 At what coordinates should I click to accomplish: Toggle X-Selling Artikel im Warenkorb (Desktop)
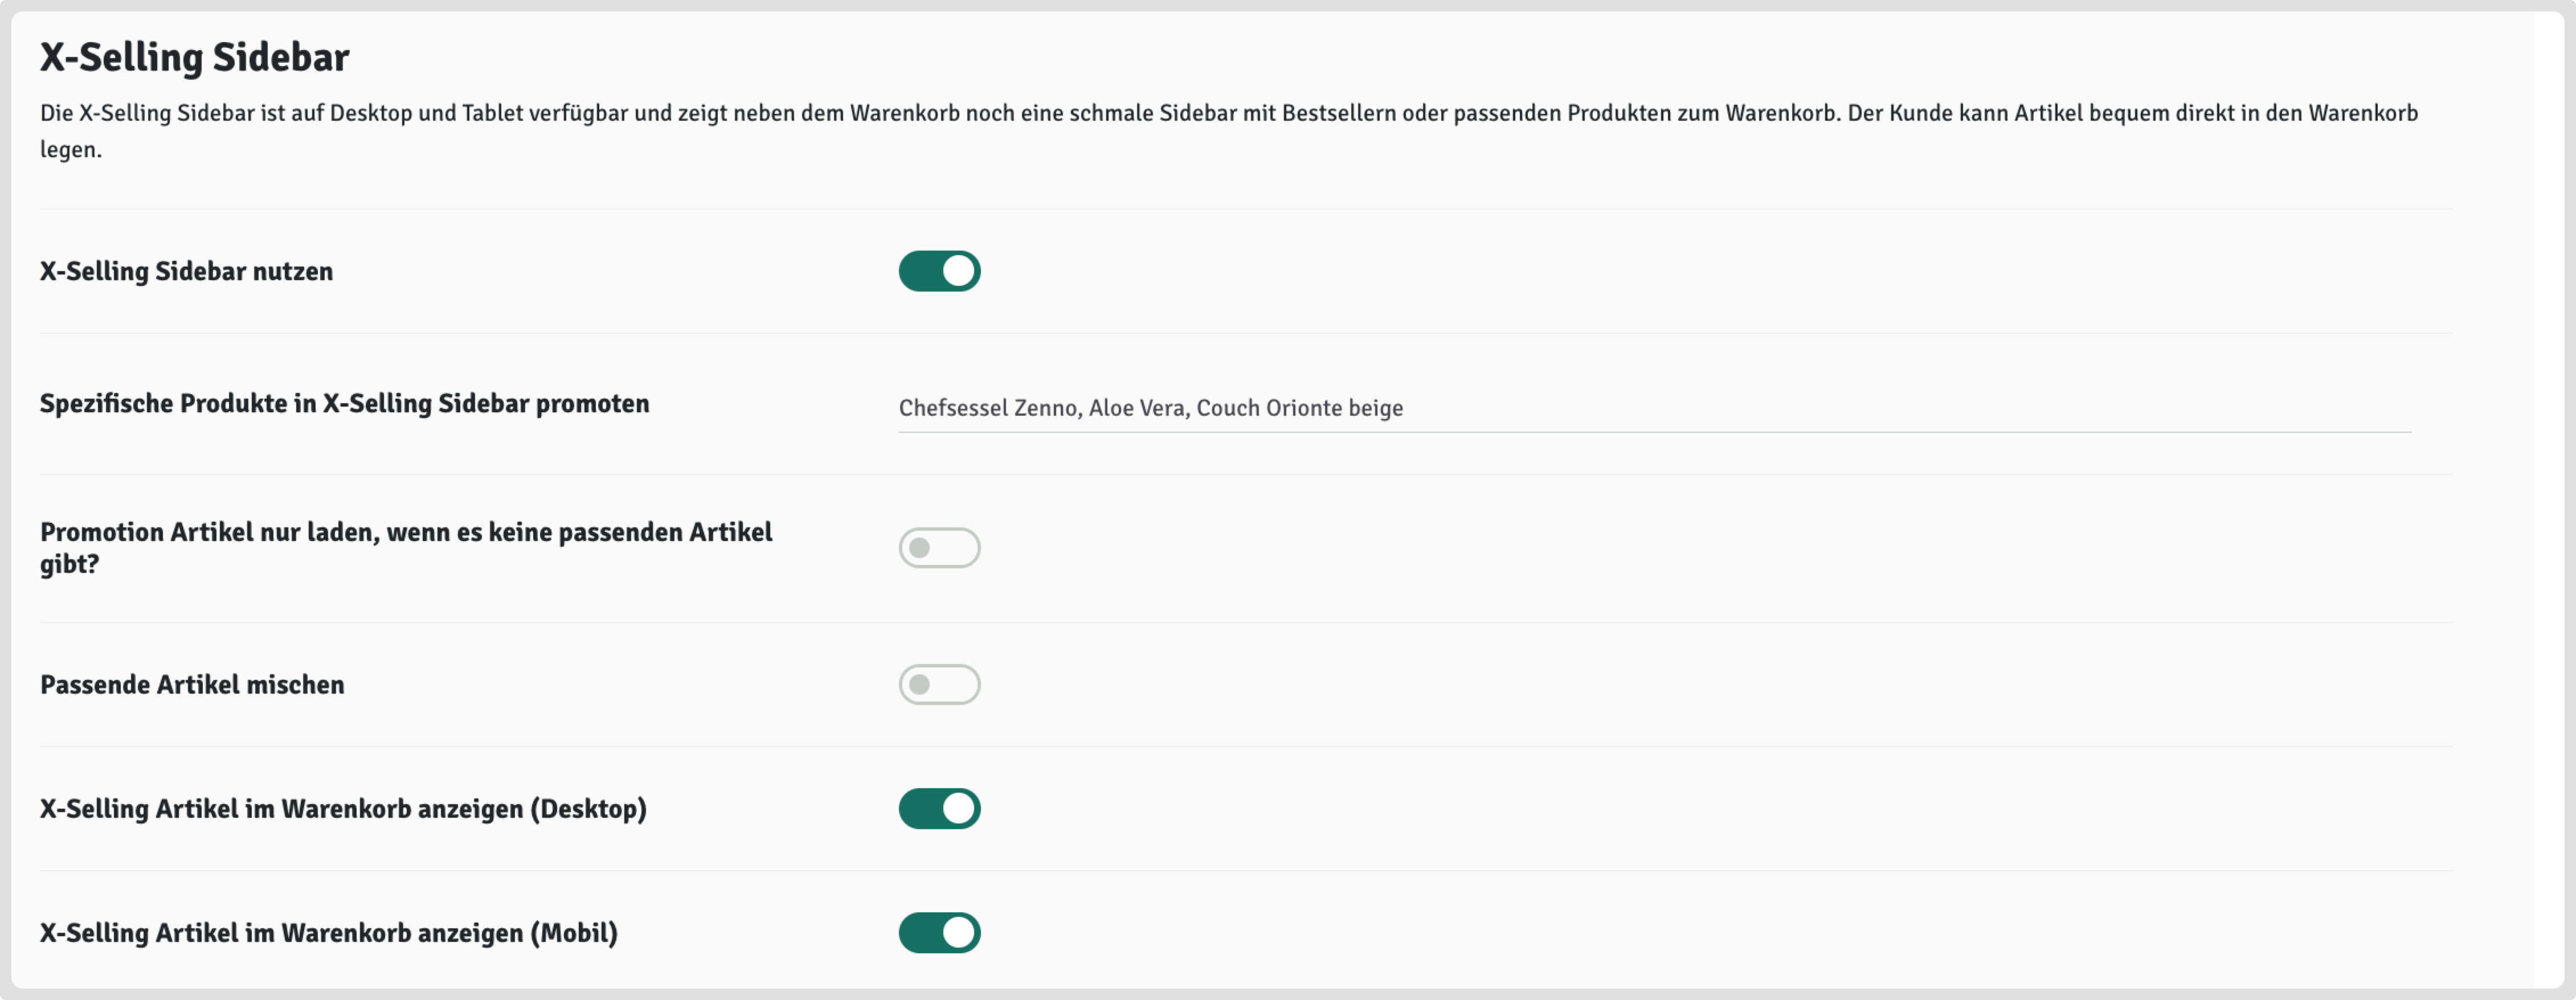(x=939, y=809)
